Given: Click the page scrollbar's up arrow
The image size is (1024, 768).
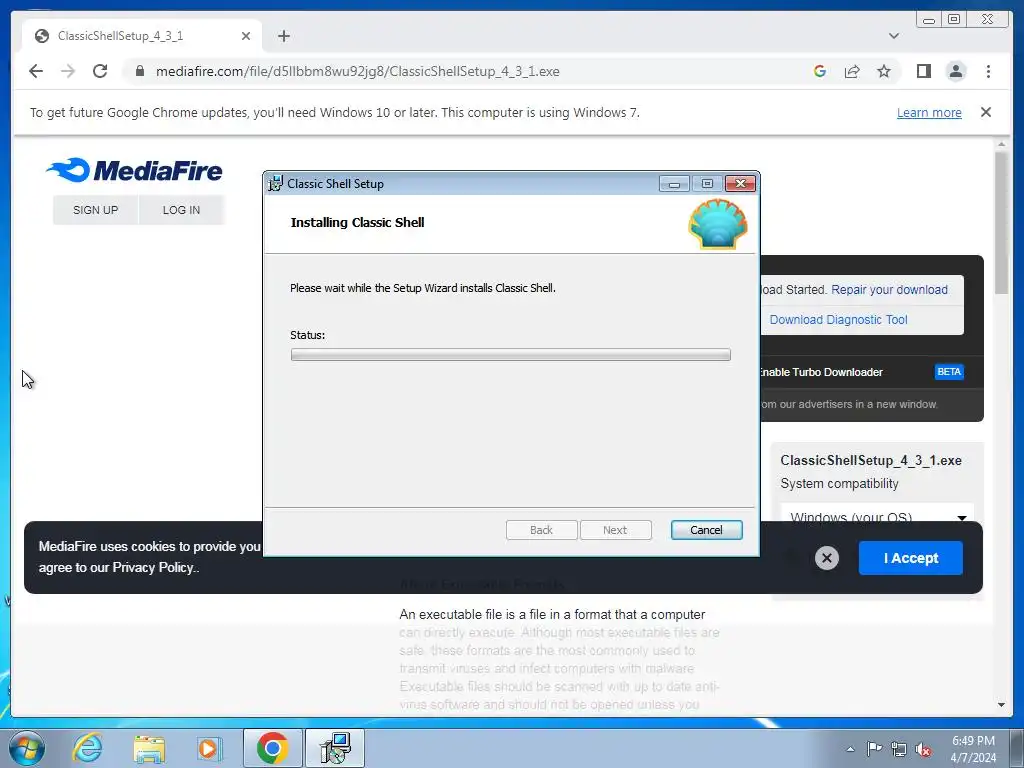Looking at the screenshot, I should (1002, 144).
